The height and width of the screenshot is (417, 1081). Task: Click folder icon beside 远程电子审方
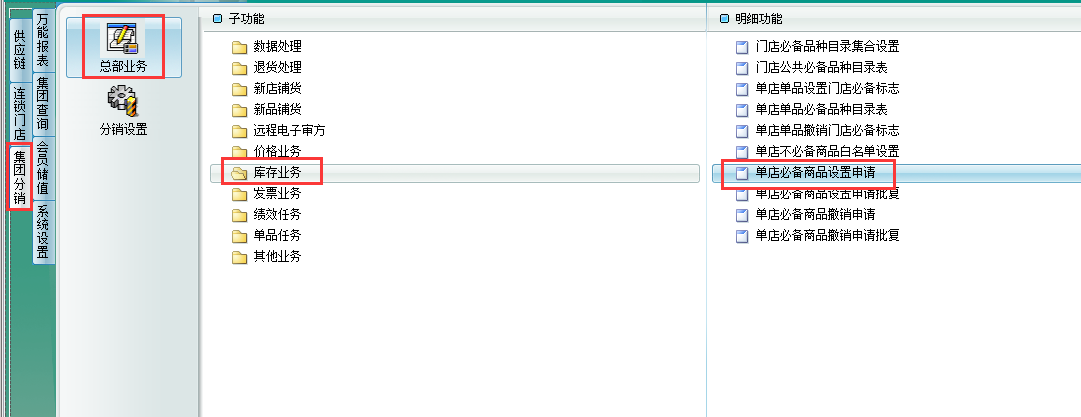coord(239,131)
